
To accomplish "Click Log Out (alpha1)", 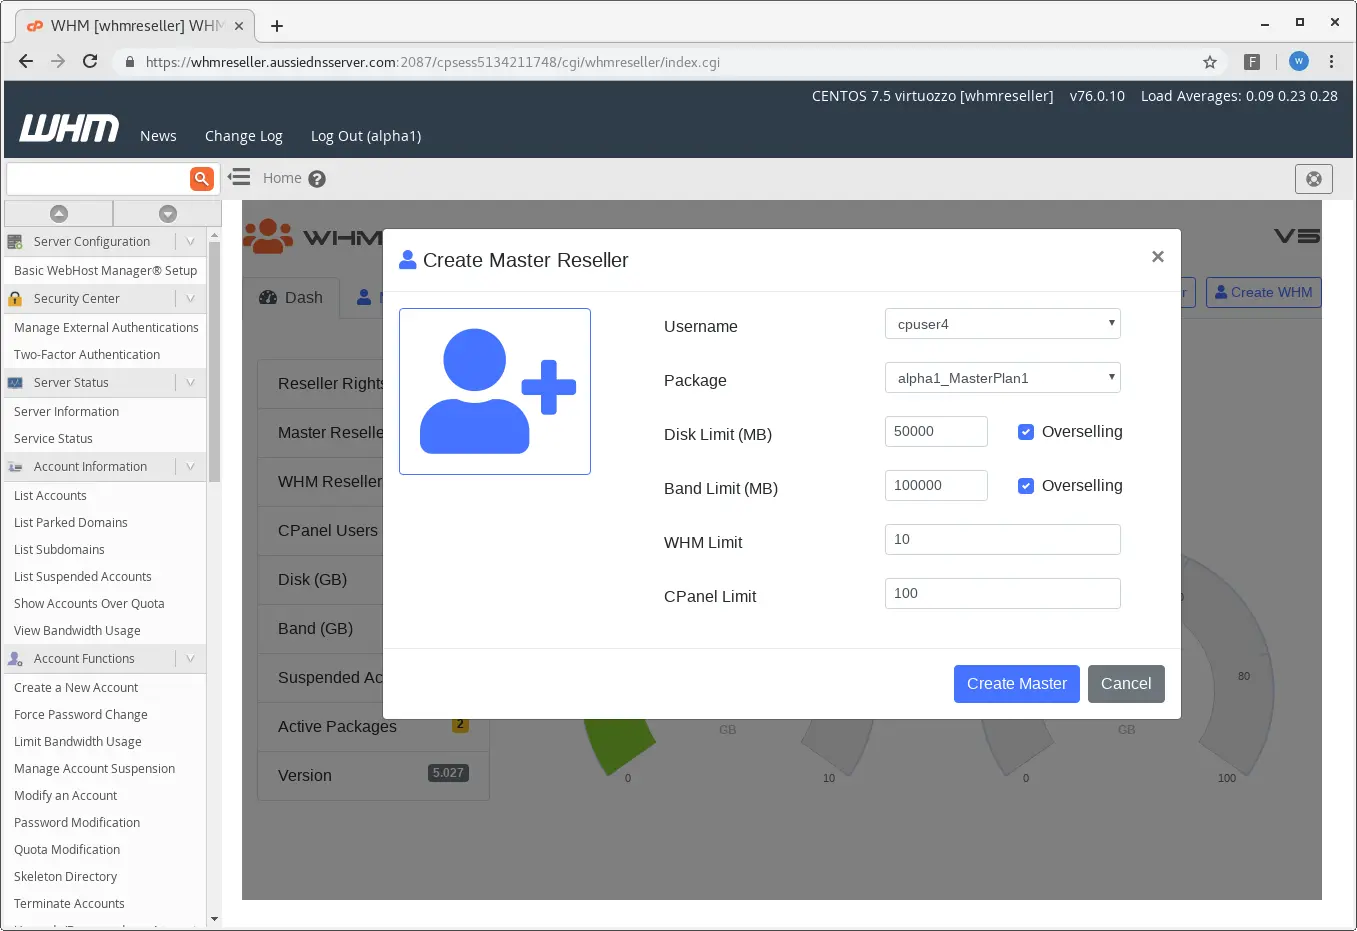I will point(366,136).
